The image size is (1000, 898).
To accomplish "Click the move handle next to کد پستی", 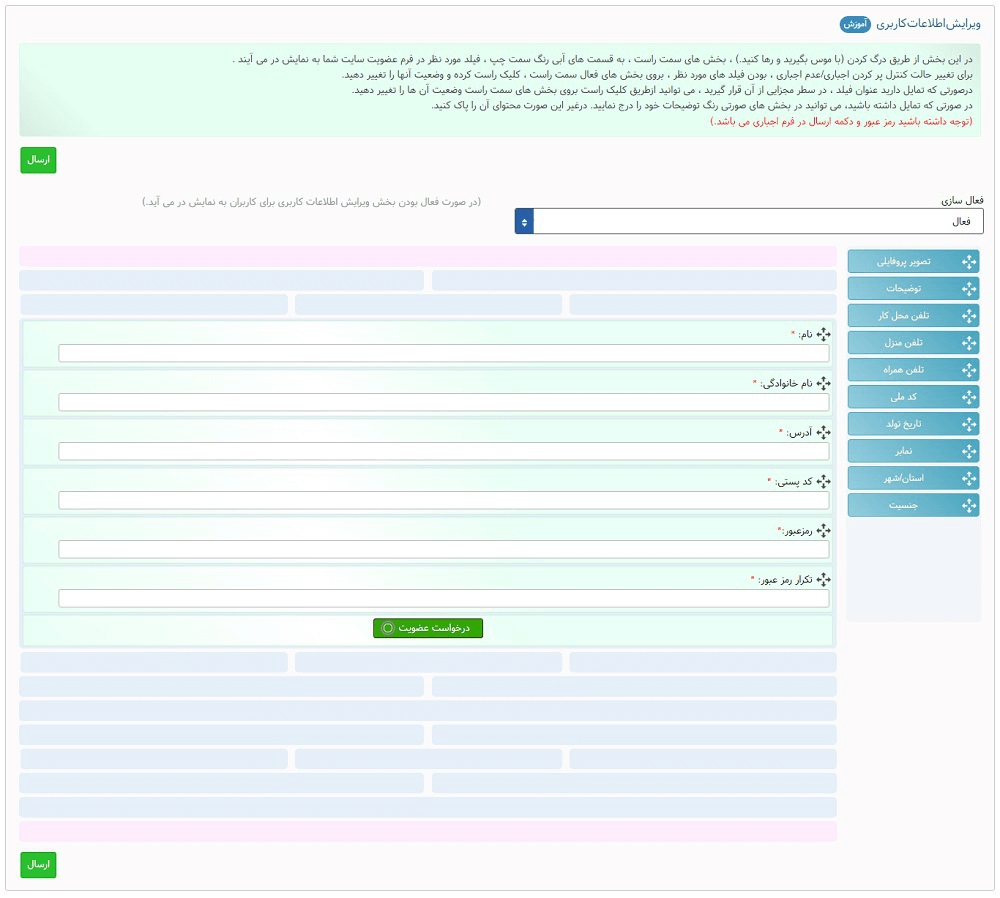I will (x=823, y=481).
